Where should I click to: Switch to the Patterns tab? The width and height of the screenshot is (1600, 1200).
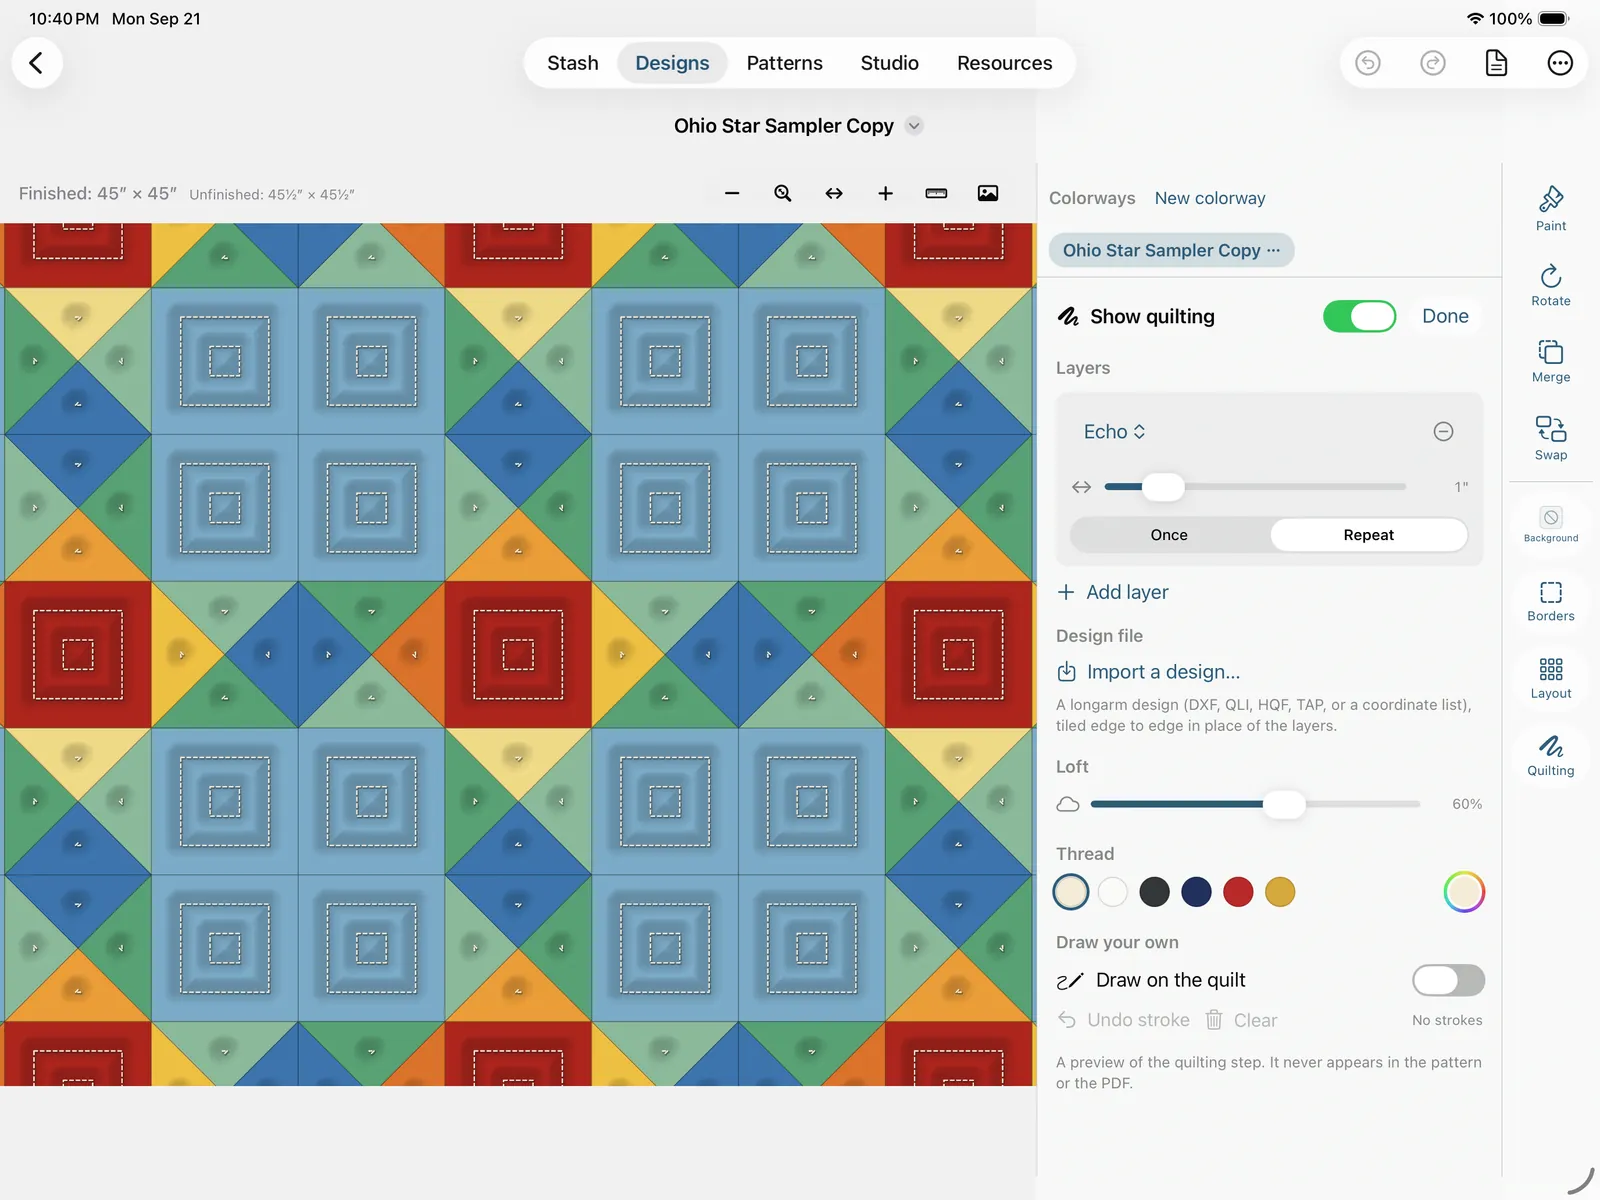point(785,63)
